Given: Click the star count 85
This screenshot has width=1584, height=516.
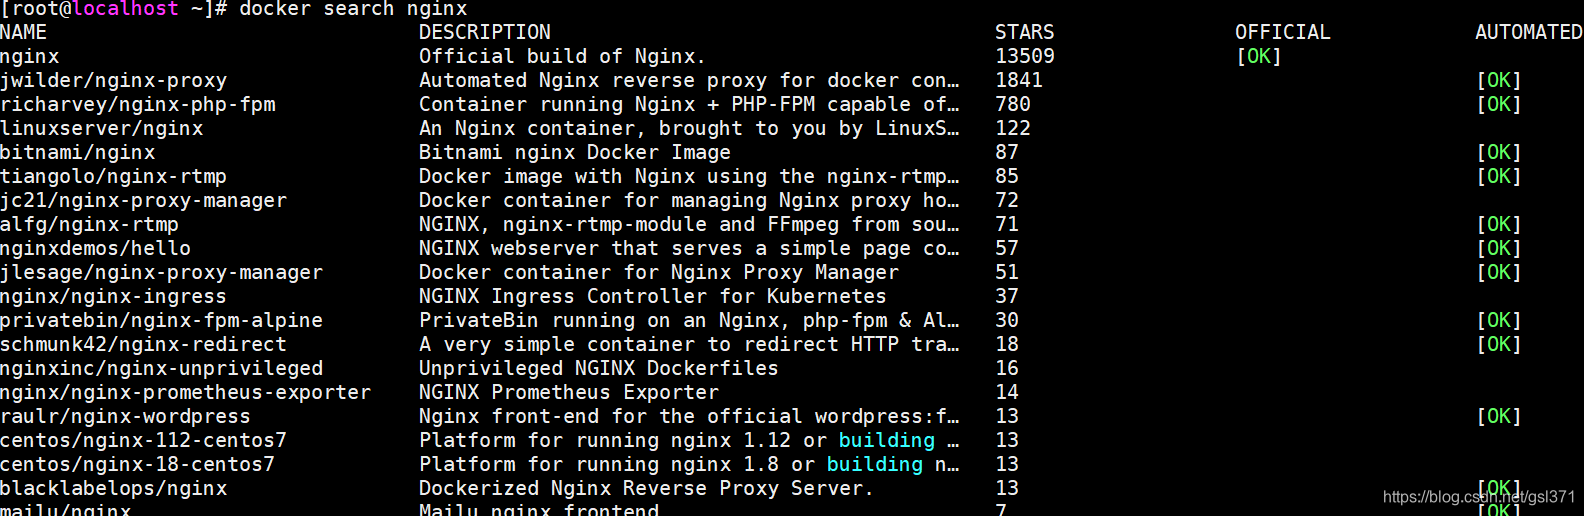Looking at the screenshot, I should coord(1007,176).
